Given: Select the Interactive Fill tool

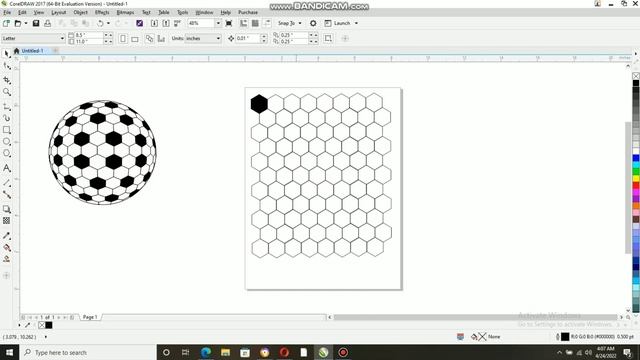Looking at the screenshot, I should (7, 247).
